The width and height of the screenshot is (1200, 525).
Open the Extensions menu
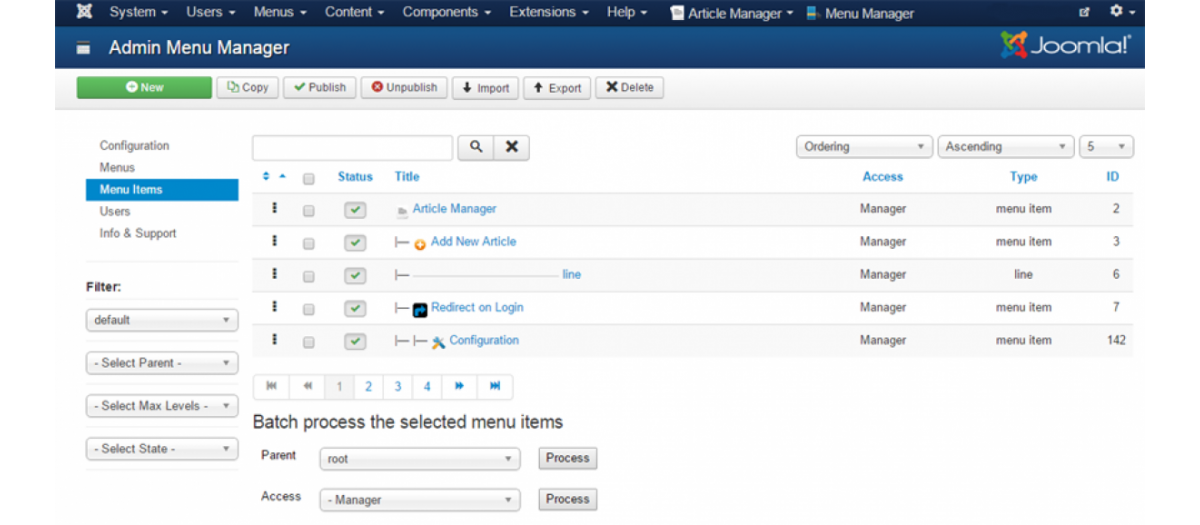[549, 12]
